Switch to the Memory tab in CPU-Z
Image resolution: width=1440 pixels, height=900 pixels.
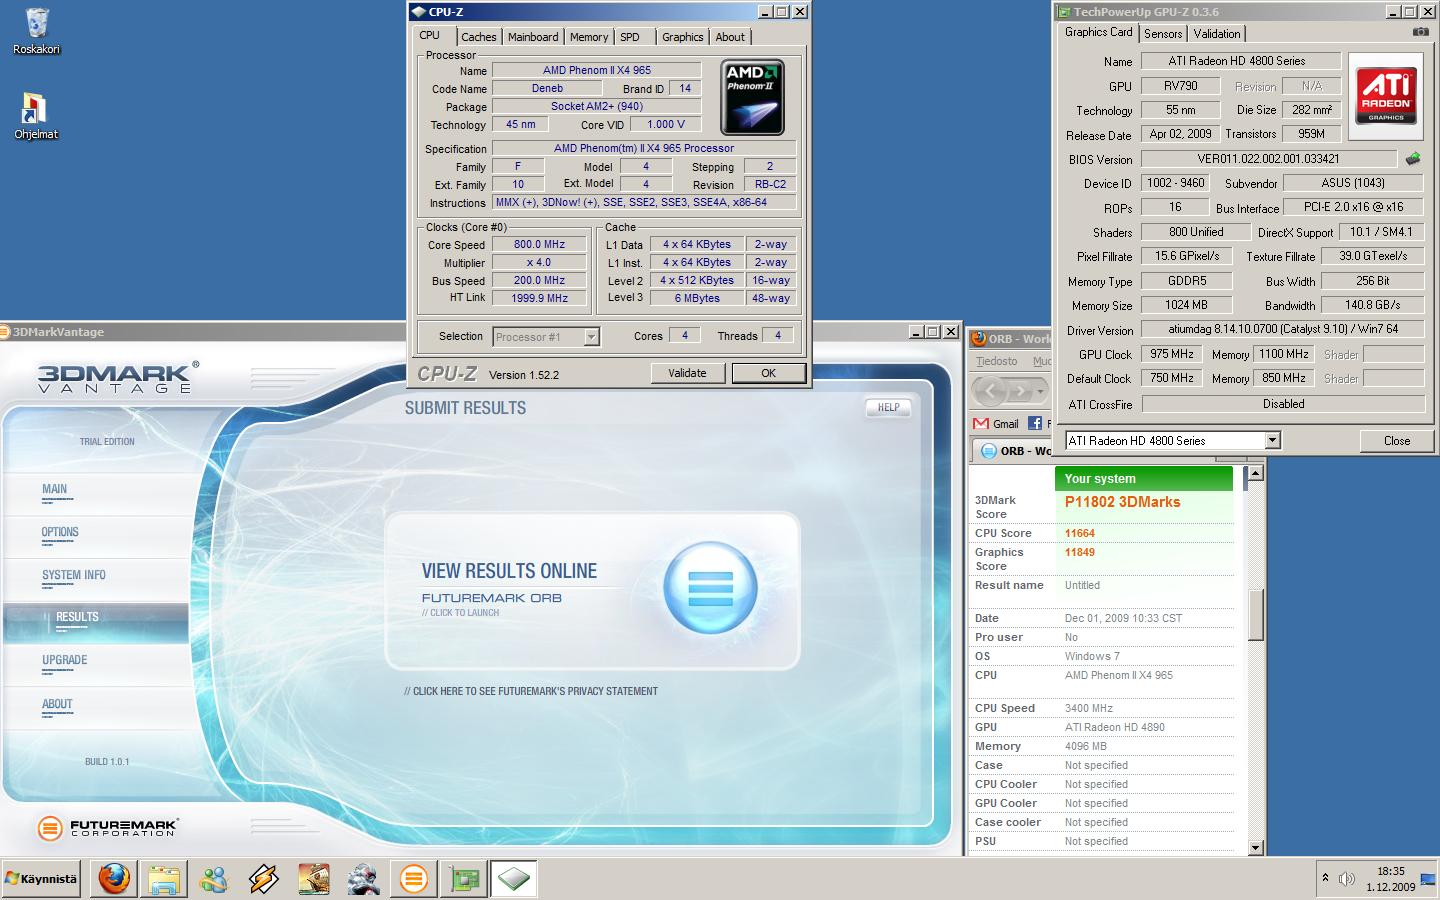(x=589, y=37)
